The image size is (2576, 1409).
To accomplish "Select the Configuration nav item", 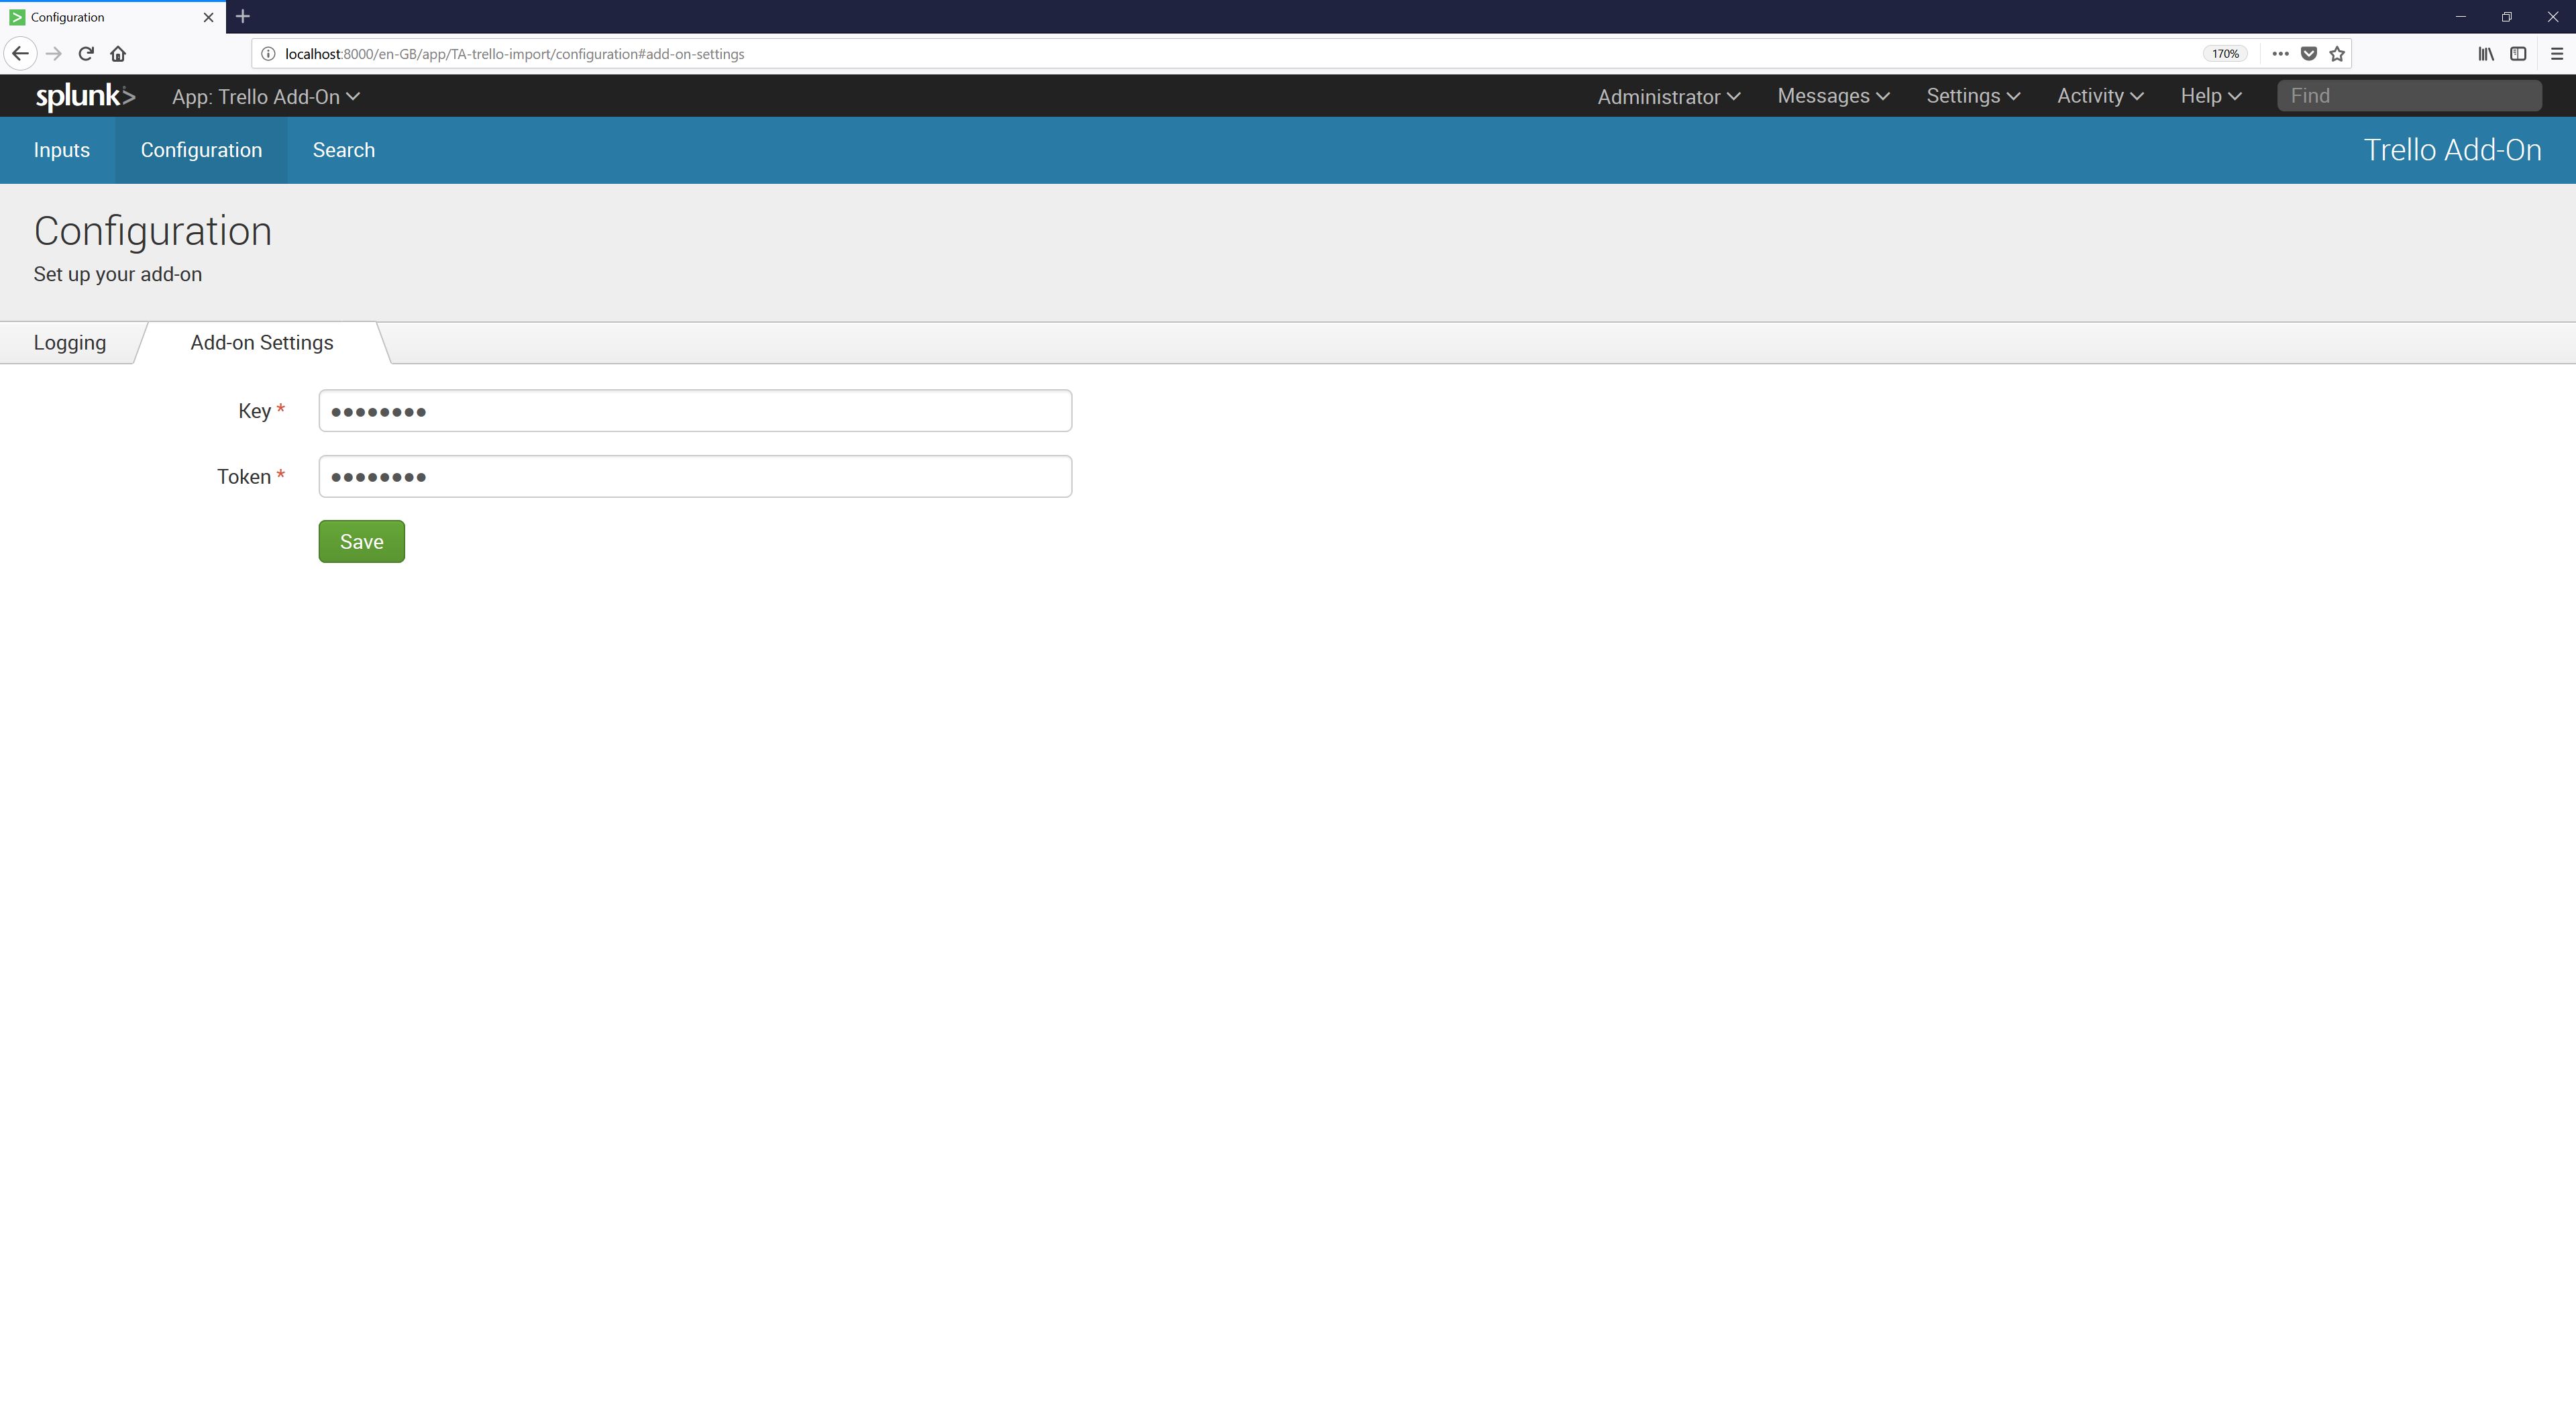I will [201, 150].
